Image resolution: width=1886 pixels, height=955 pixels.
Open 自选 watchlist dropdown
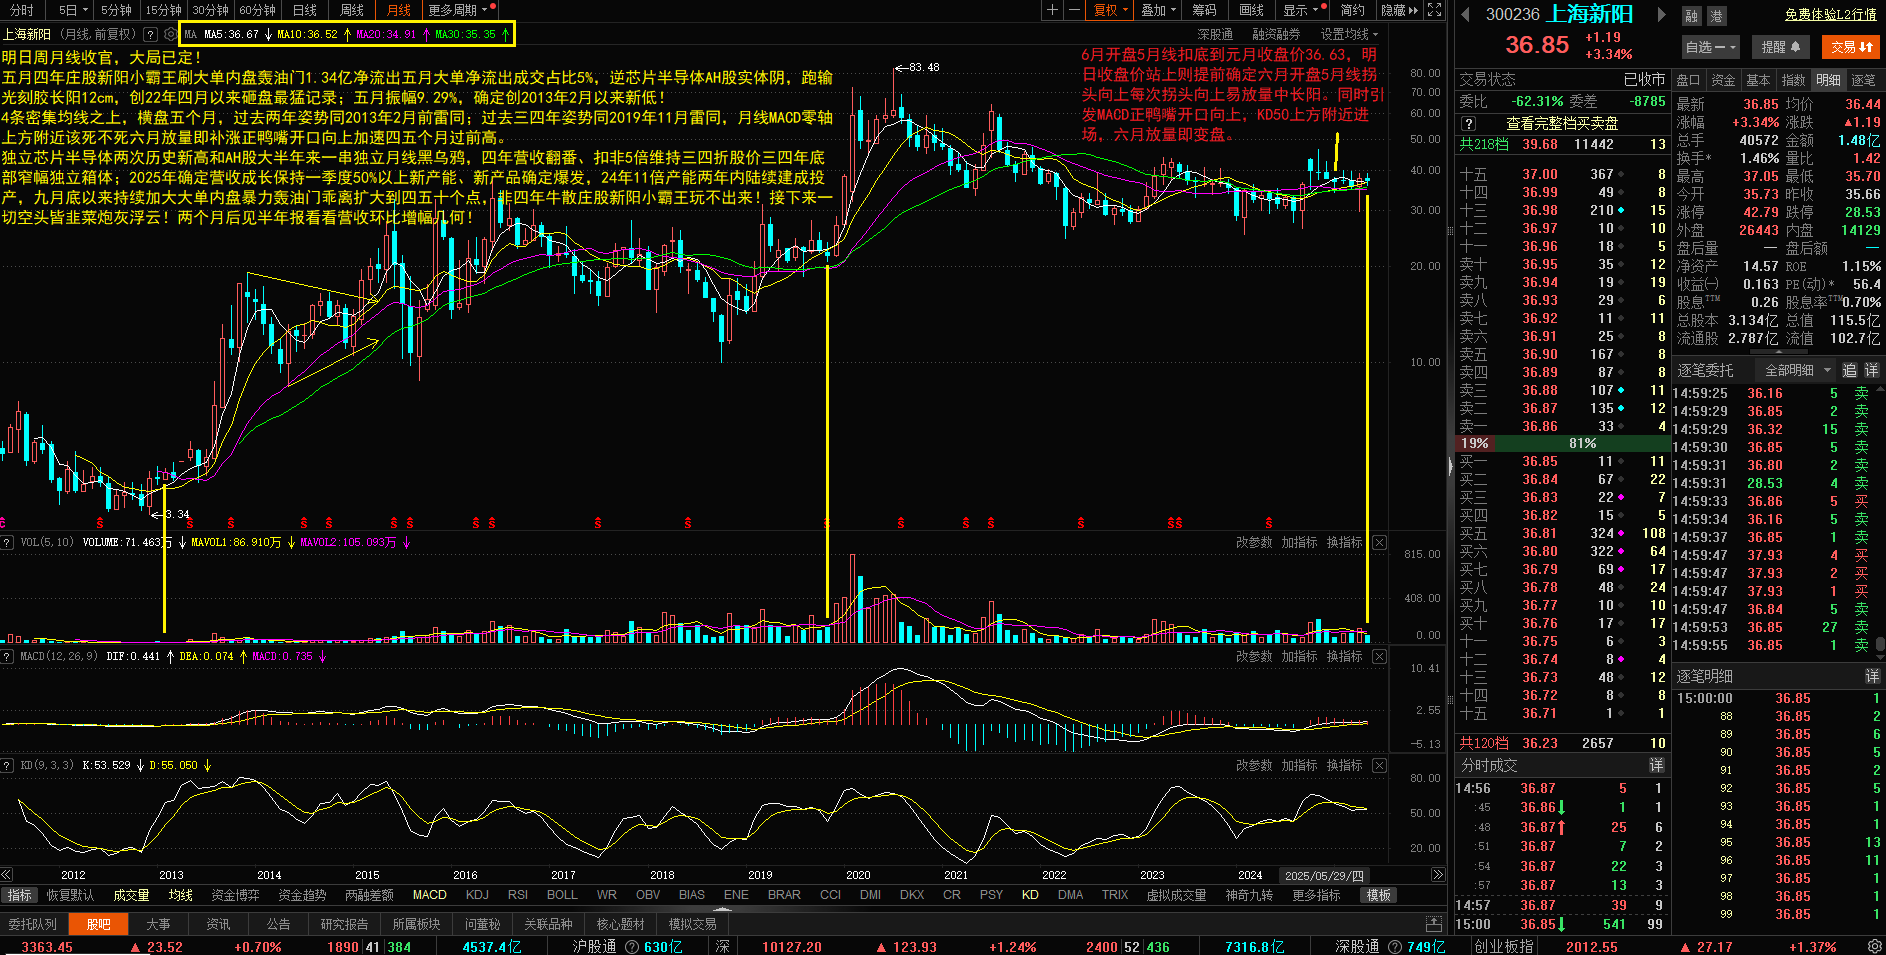point(1710,47)
